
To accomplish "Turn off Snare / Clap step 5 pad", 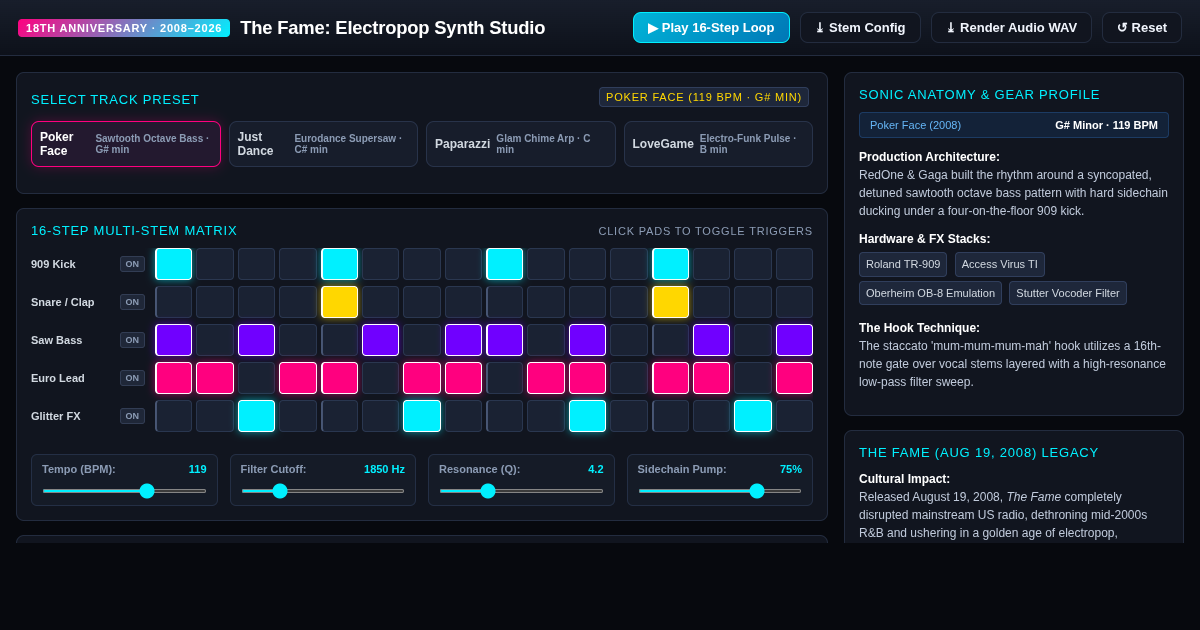I will [339, 302].
